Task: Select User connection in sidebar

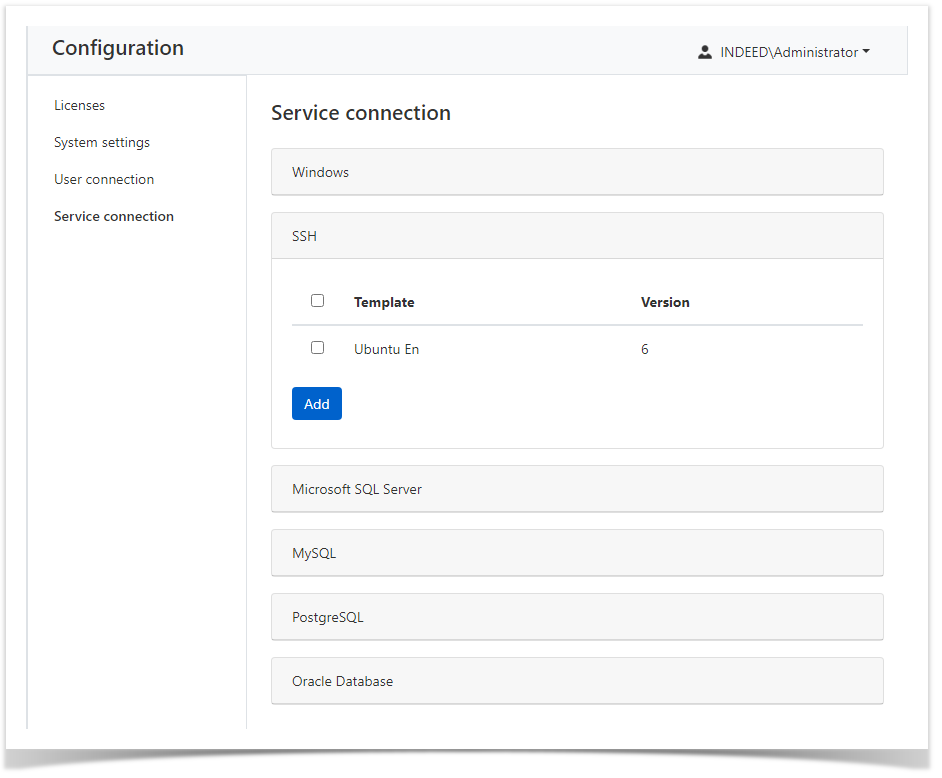Action: (104, 179)
